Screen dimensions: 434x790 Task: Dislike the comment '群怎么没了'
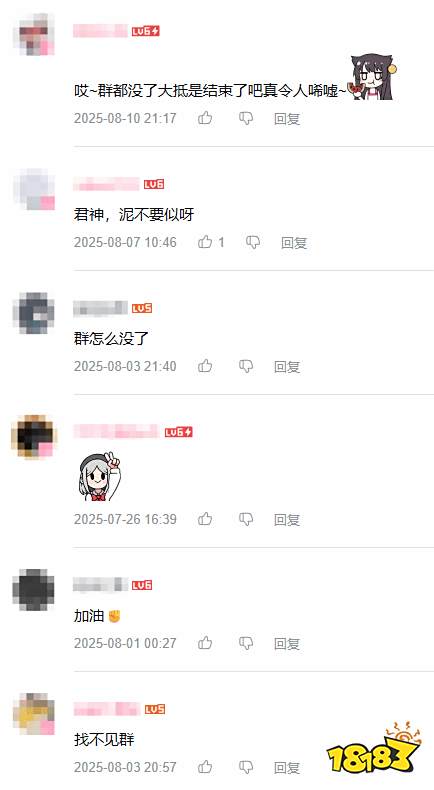245,366
